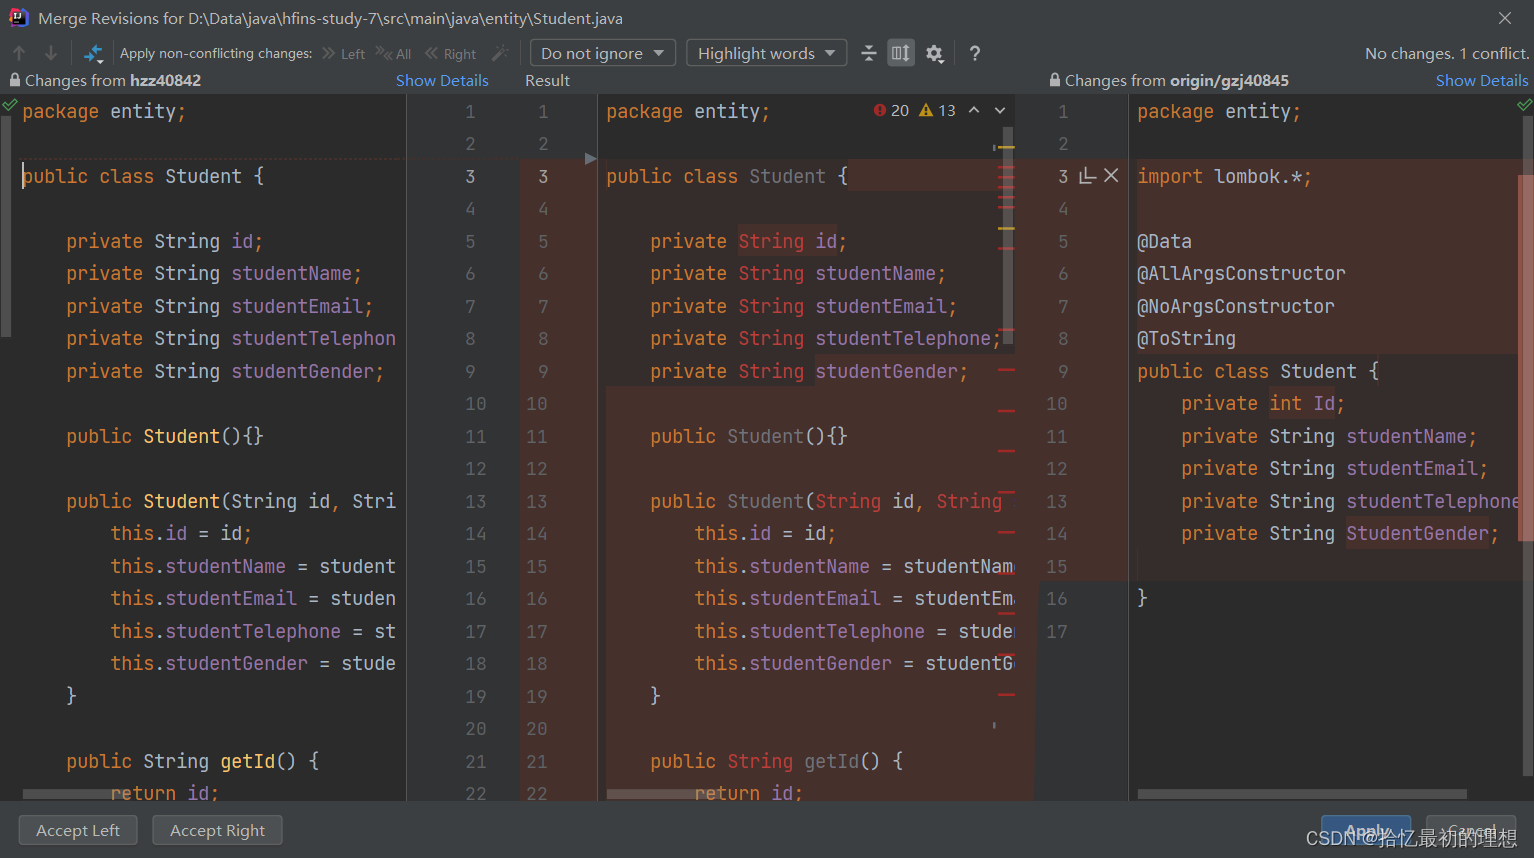Click '@ToString' annotation in right pane
The height and width of the screenshot is (858, 1534).
[1186, 338]
